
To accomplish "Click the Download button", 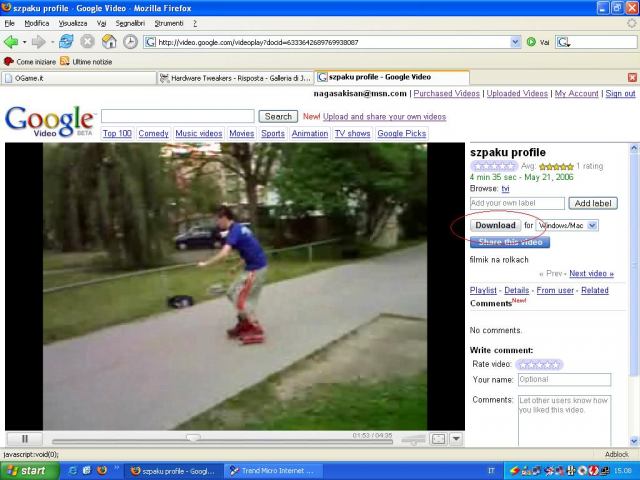I will click(x=495, y=225).
